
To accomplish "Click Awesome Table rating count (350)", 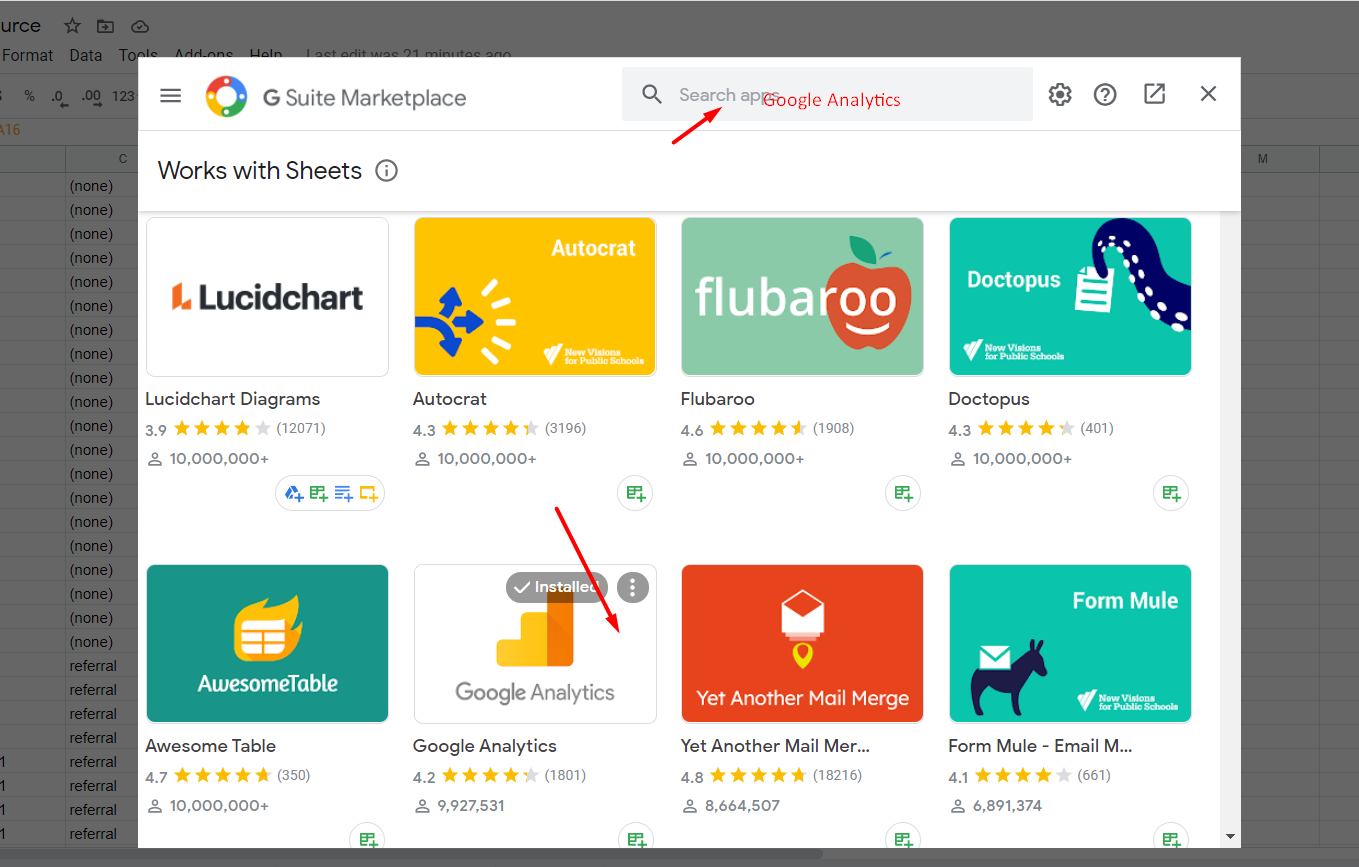I will click(293, 775).
